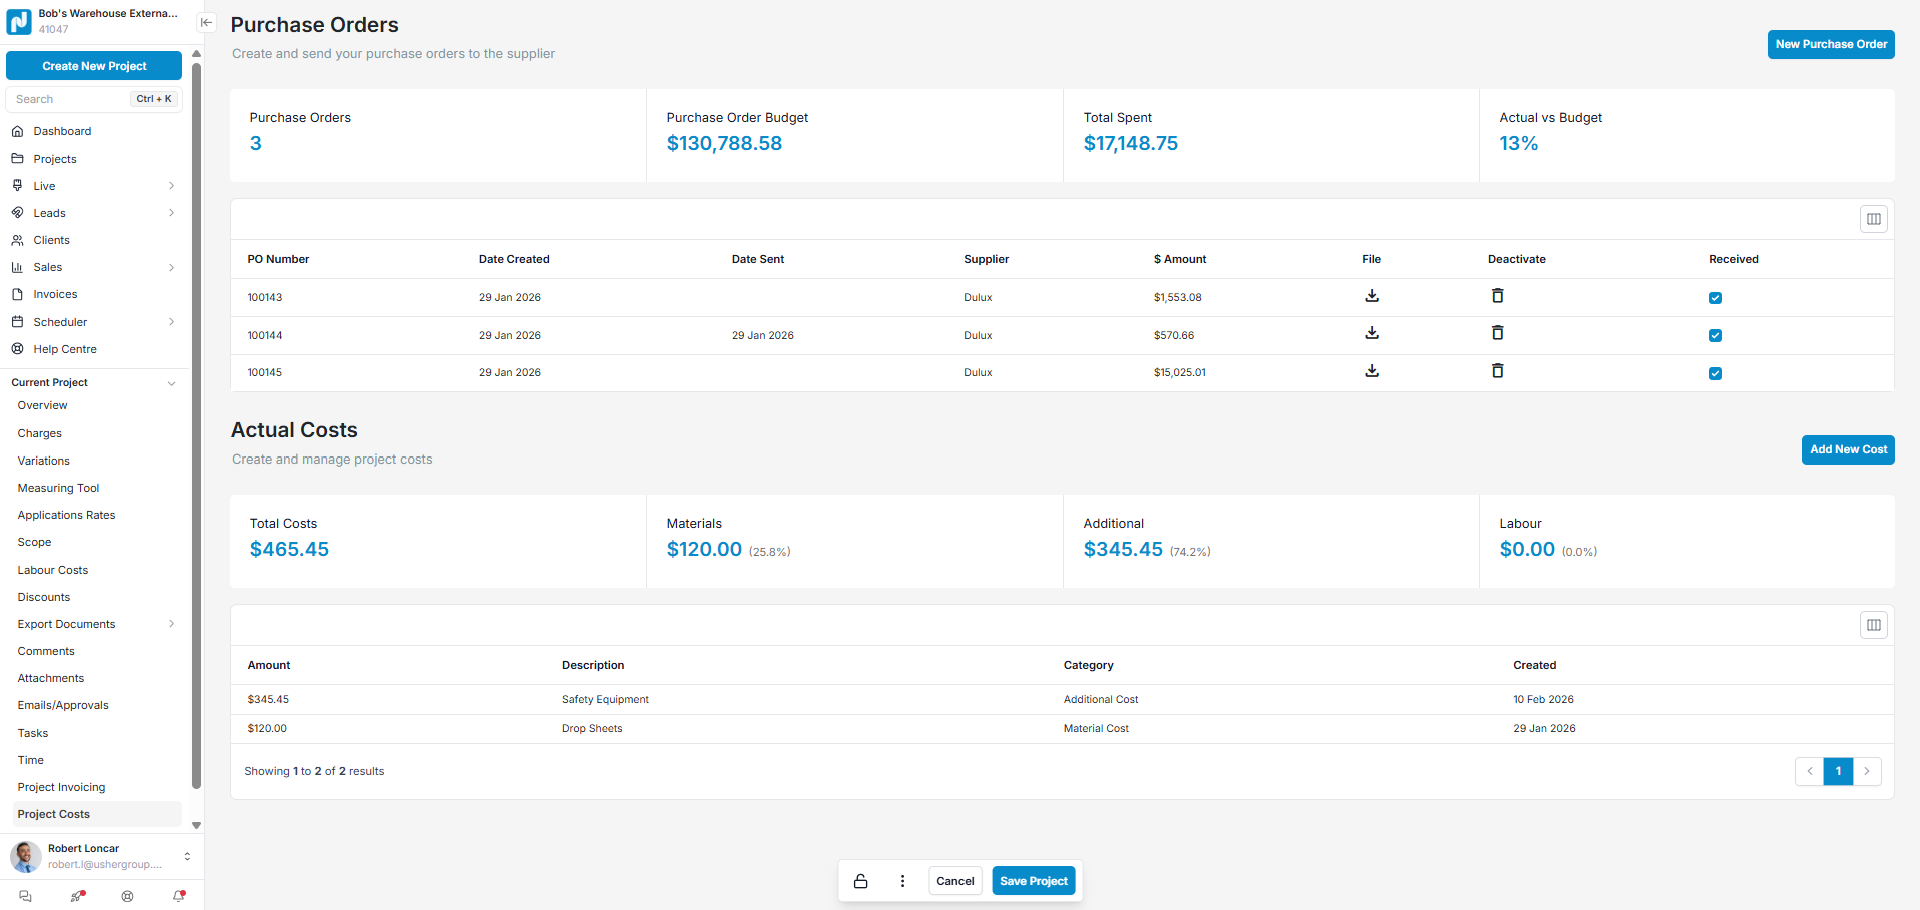Collapse the Current Project section

(171, 383)
